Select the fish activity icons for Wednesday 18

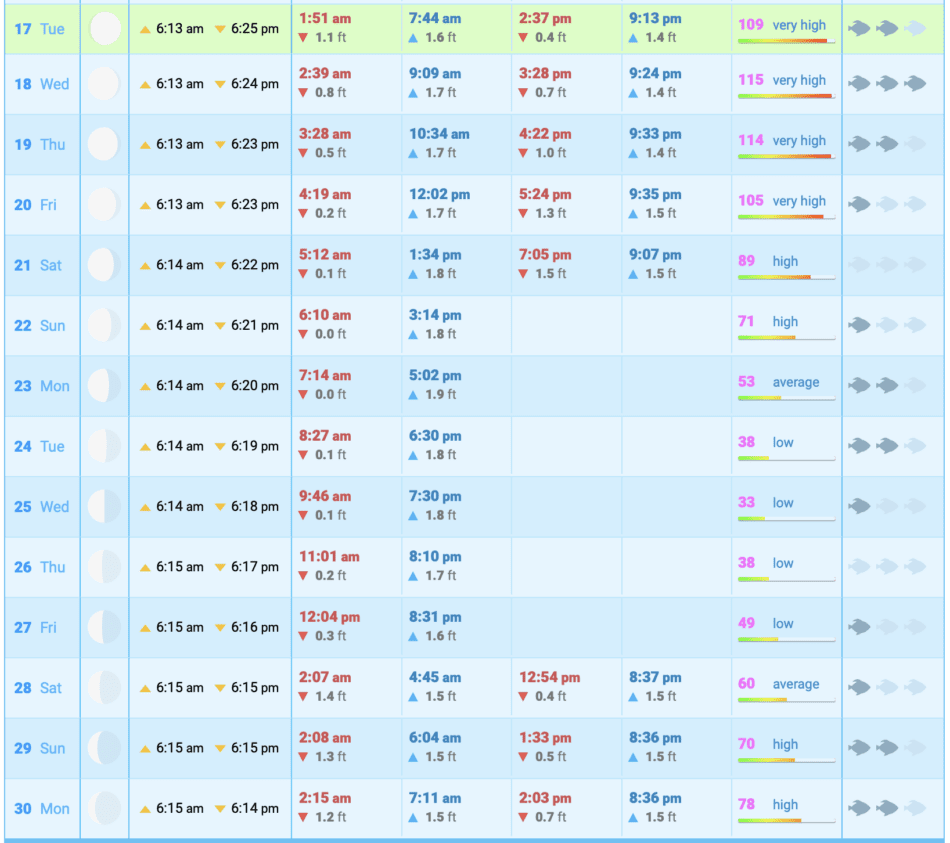(886, 84)
